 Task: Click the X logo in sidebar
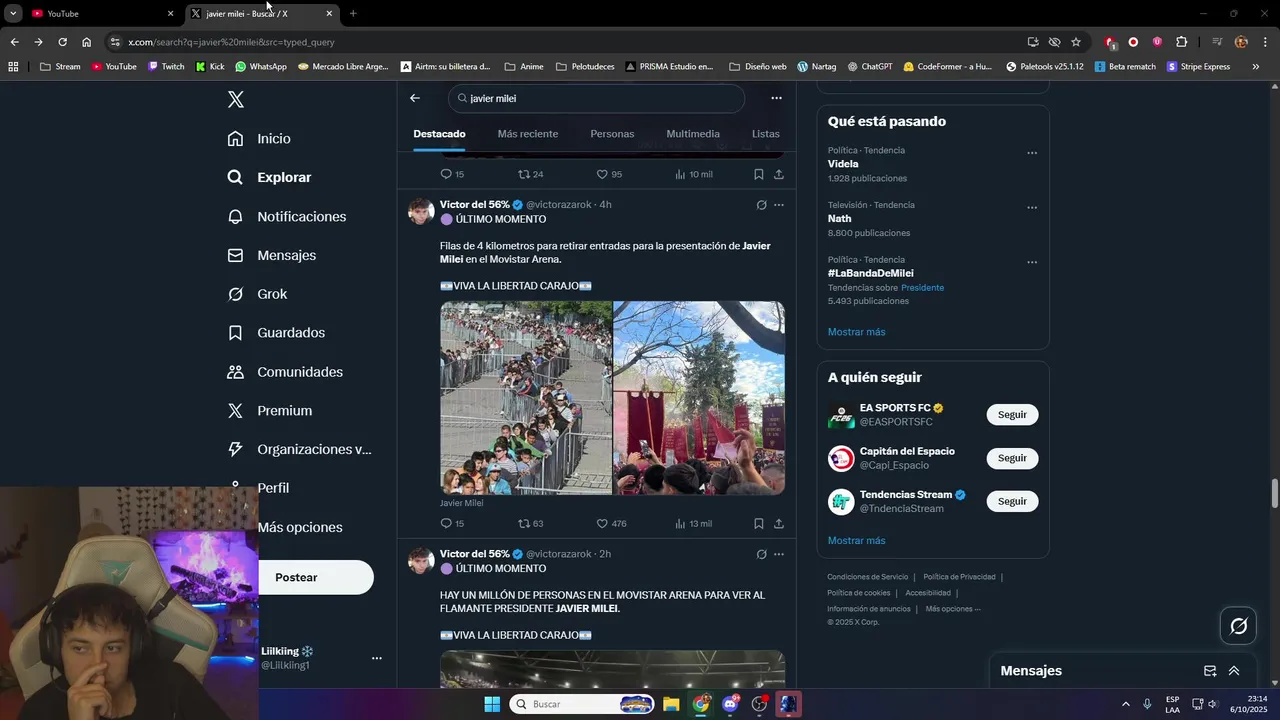[235, 99]
